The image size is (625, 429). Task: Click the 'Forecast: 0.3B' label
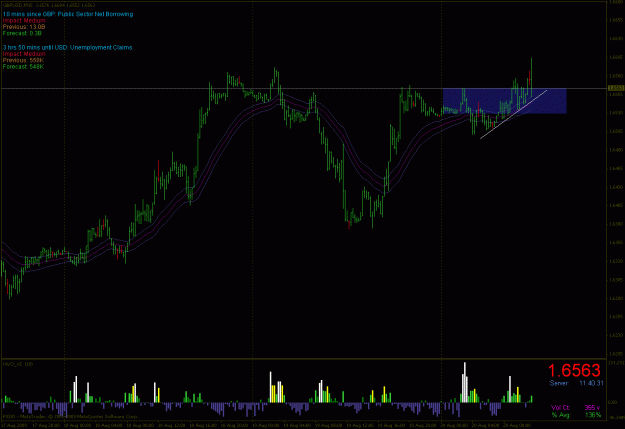tap(22, 33)
